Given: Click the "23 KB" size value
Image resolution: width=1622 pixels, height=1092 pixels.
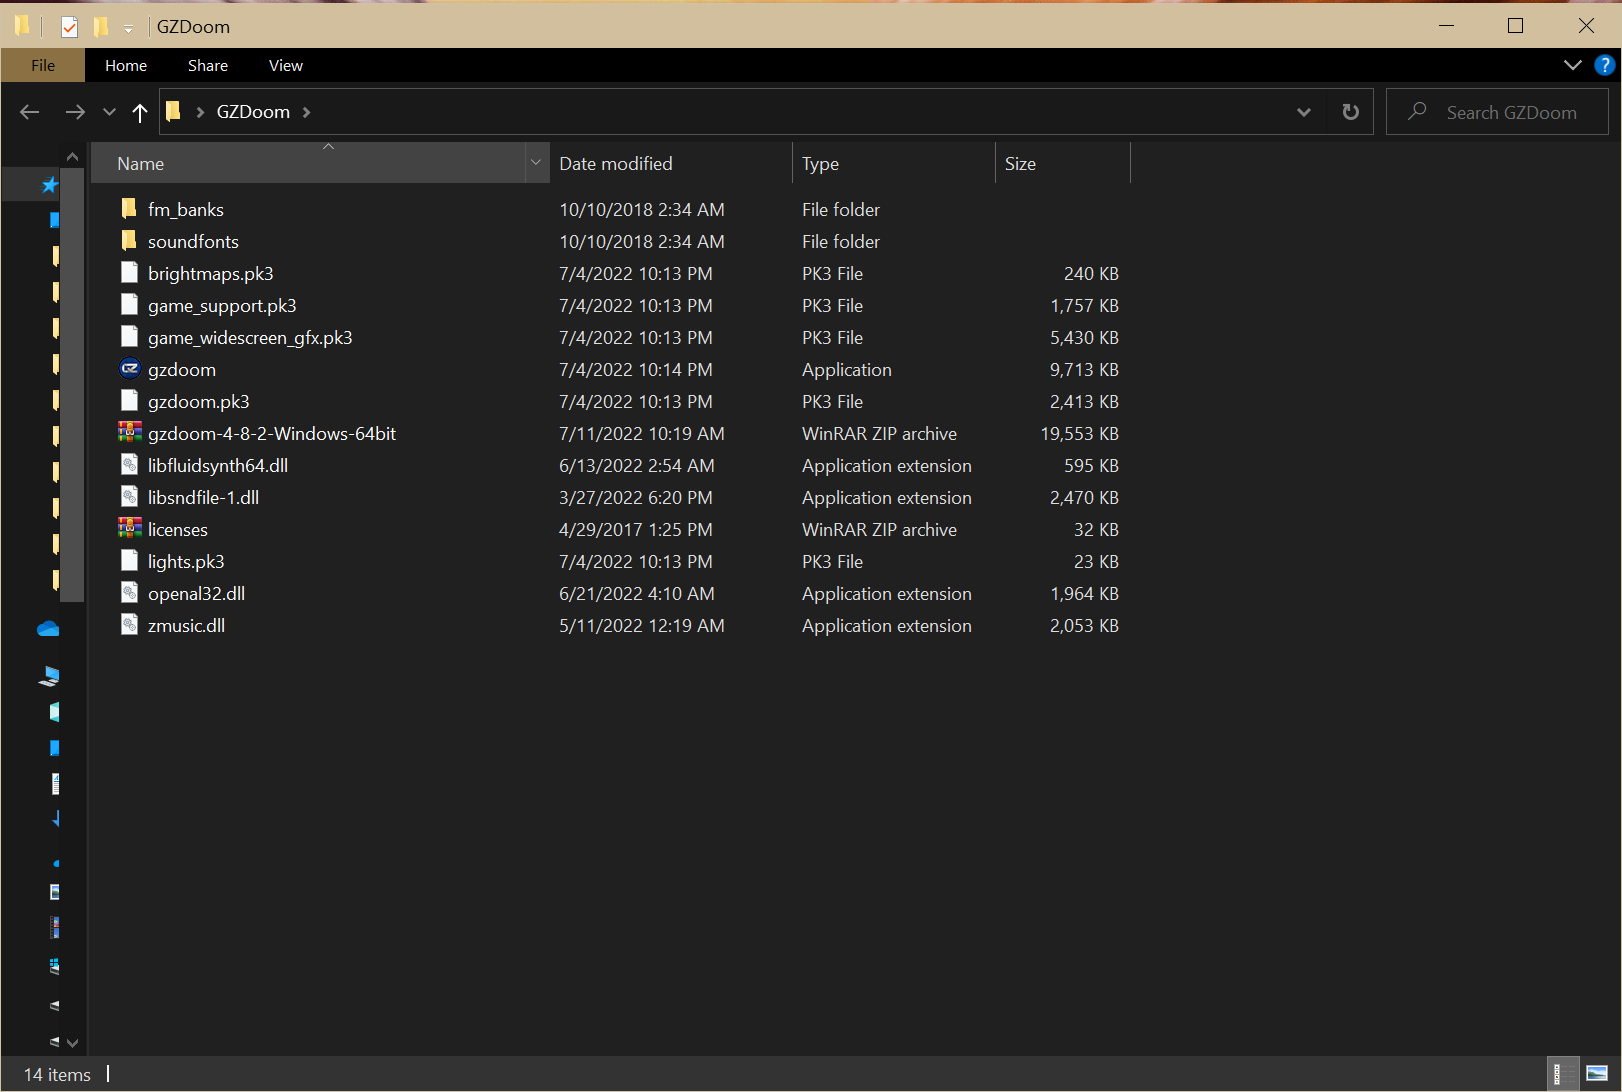Looking at the screenshot, I should (1096, 561).
